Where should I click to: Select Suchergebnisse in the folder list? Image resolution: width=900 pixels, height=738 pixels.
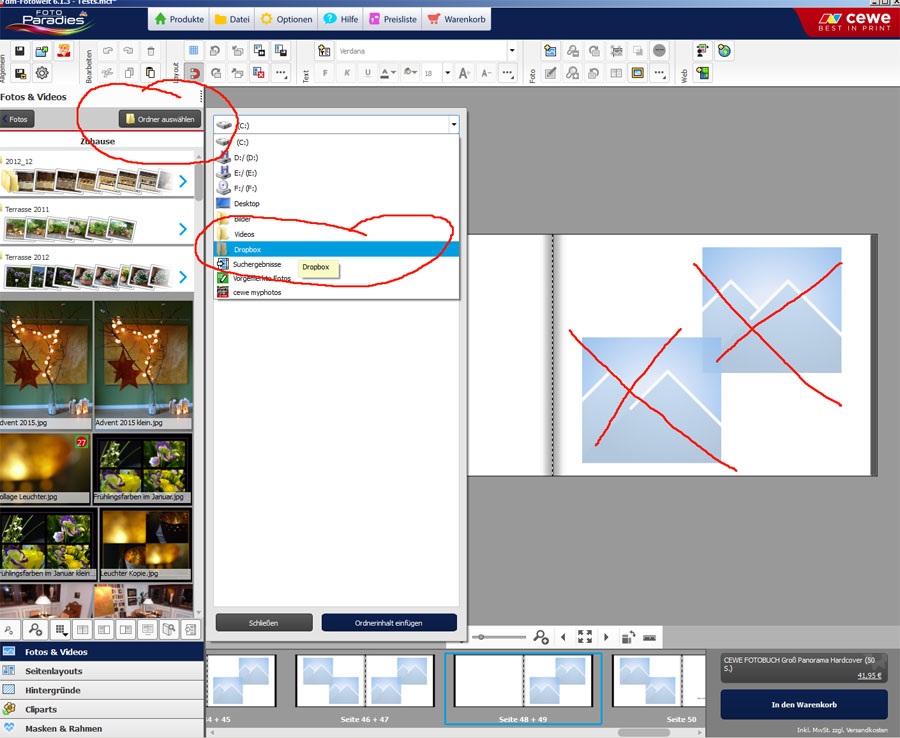coord(336,265)
